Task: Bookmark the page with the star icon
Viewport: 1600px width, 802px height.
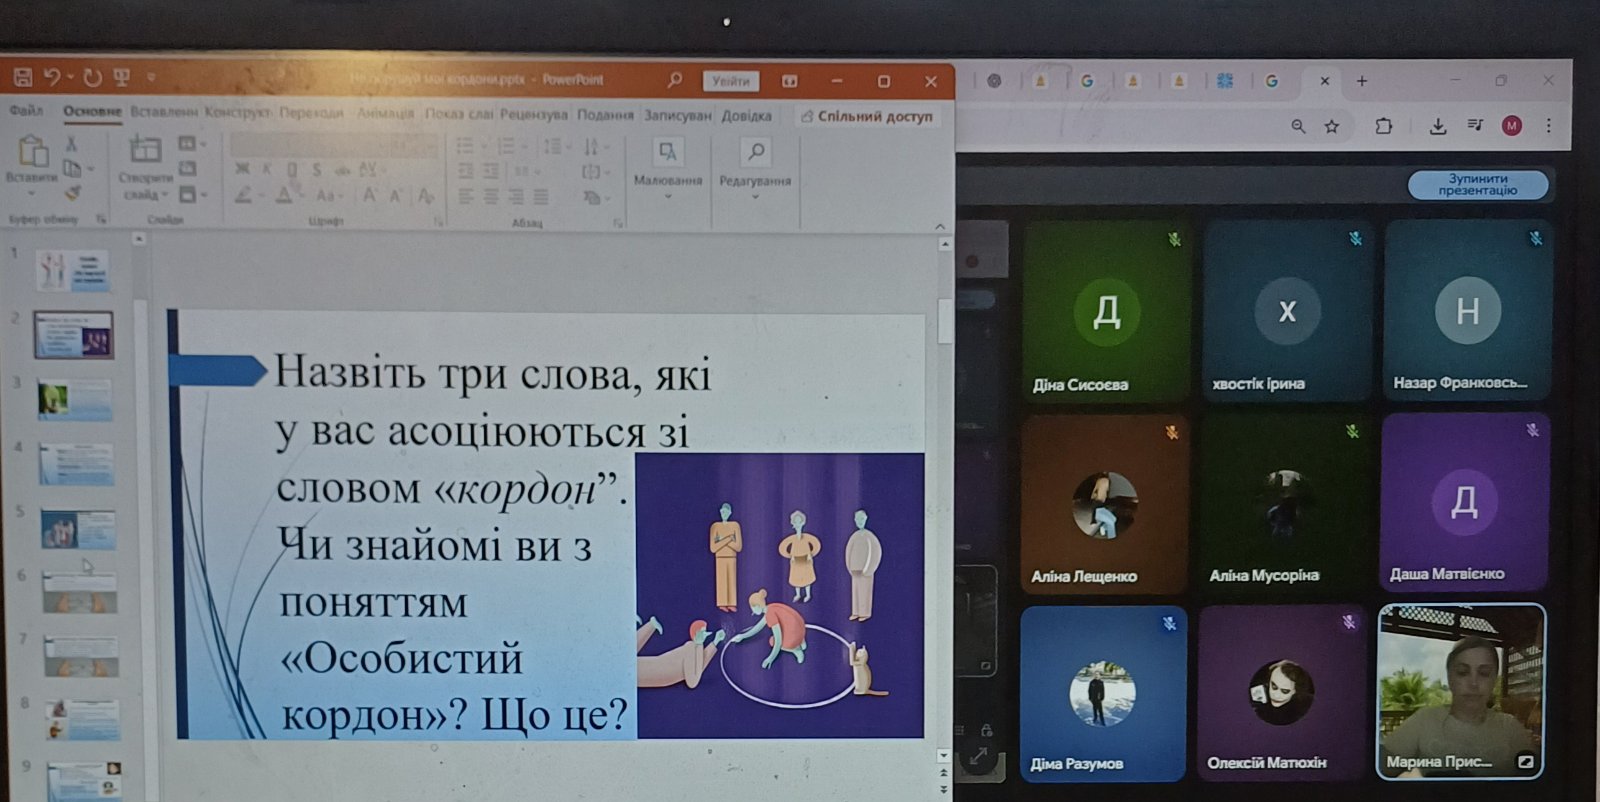Action: click(x=1332, y=126)
